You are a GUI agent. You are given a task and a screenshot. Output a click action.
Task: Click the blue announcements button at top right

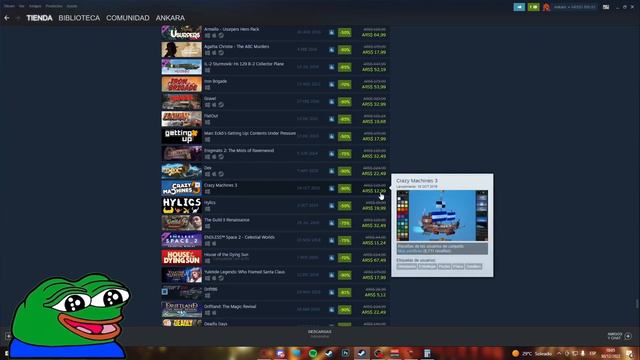coord(519,7)
